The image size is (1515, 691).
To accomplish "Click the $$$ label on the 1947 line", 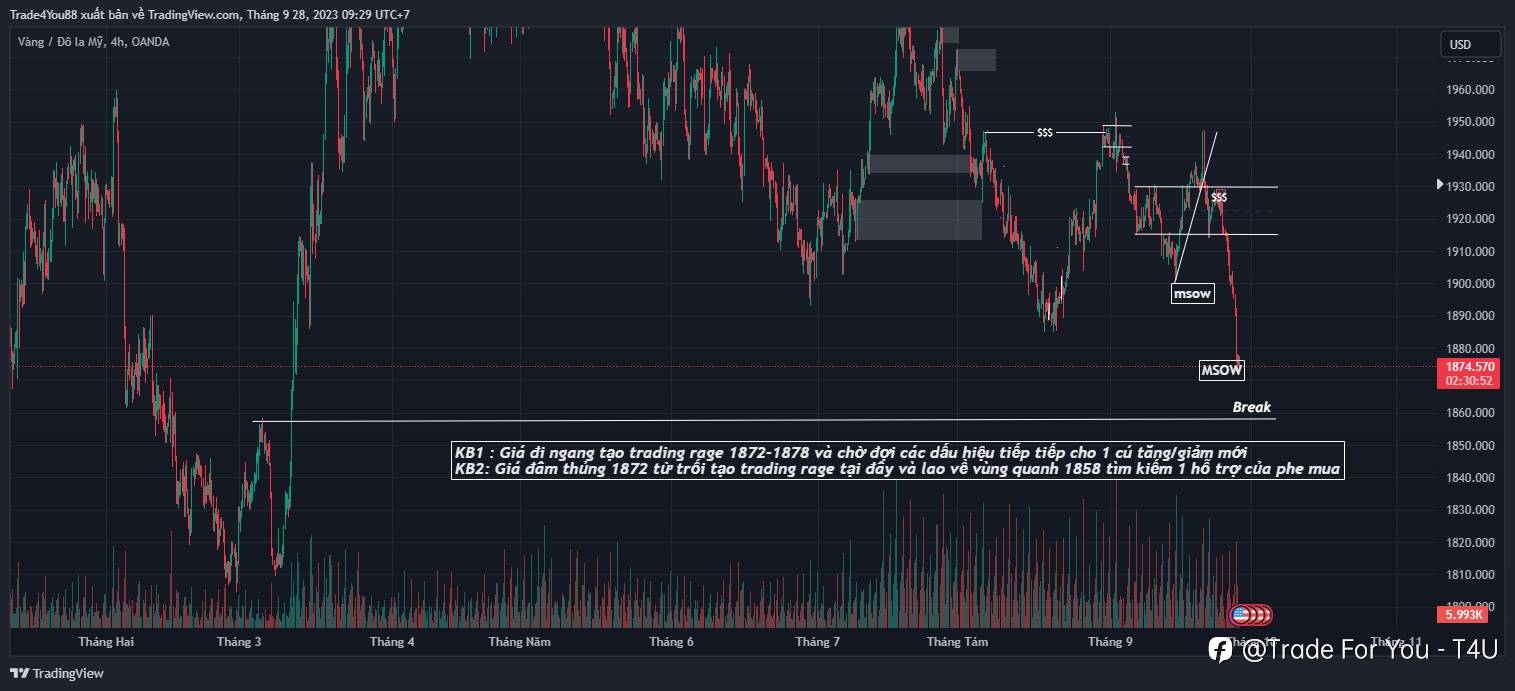I will pyautogui.click(x=1045, y=132).
